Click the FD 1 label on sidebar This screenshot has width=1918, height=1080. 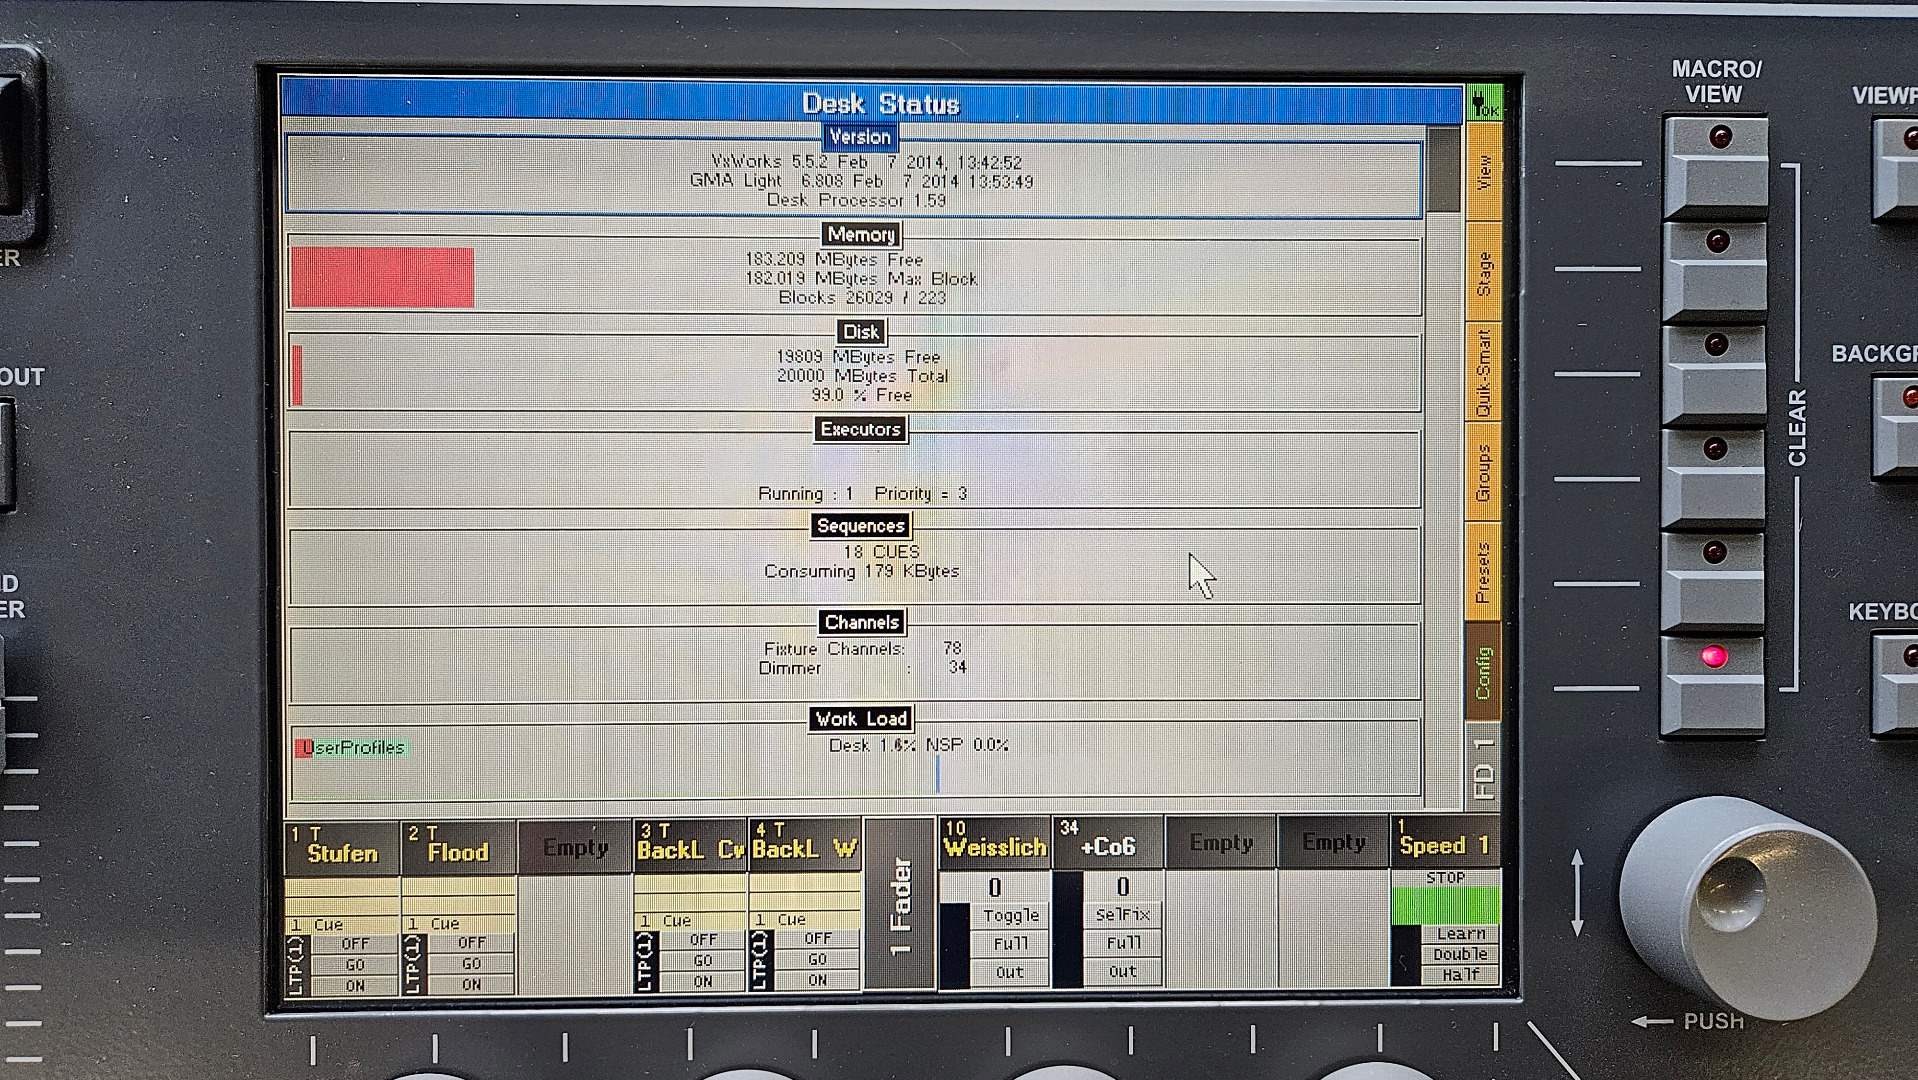click(x=1484, y=768)
